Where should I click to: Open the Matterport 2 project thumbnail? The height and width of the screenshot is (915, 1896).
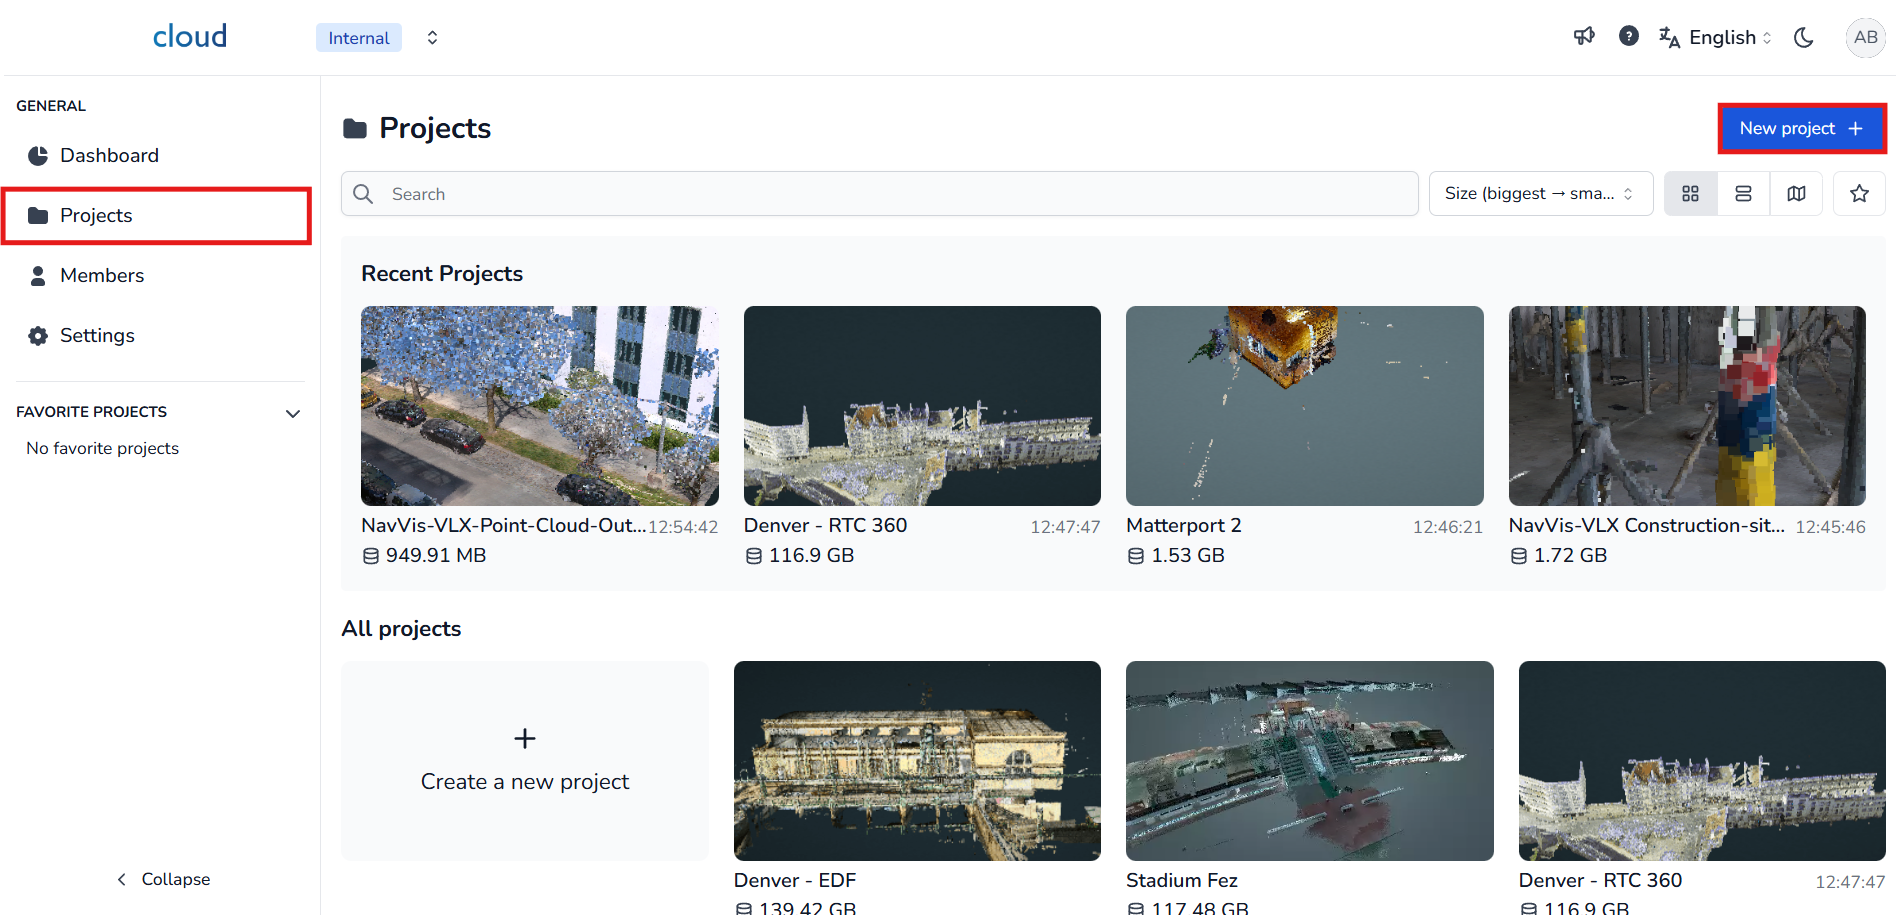click(x=1304, y=406)
